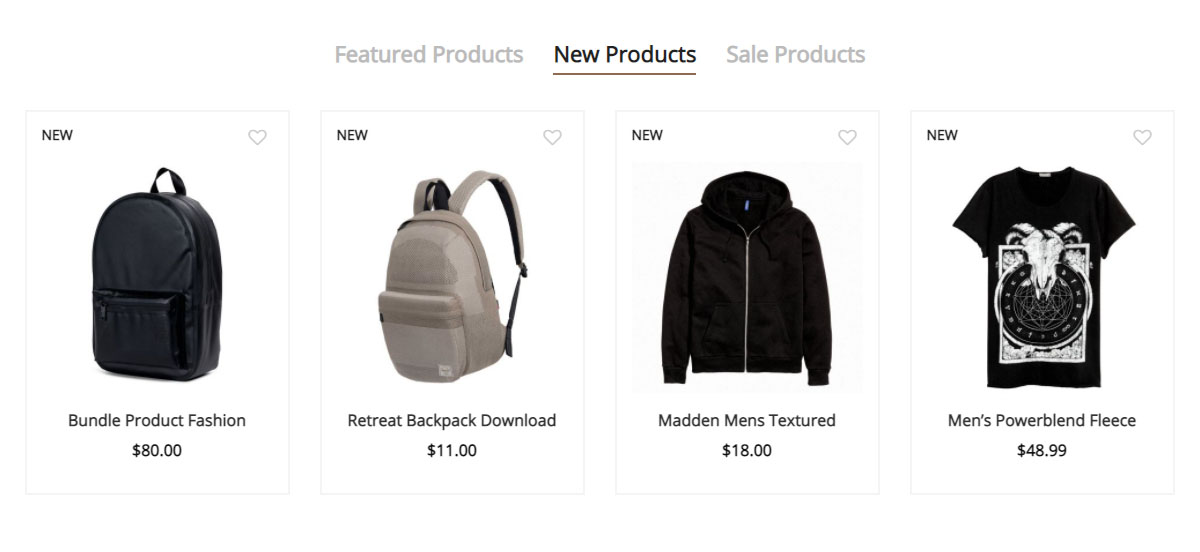1200x552 pixels.
Task: Click the black backpack product image
Action: point(157,275)
